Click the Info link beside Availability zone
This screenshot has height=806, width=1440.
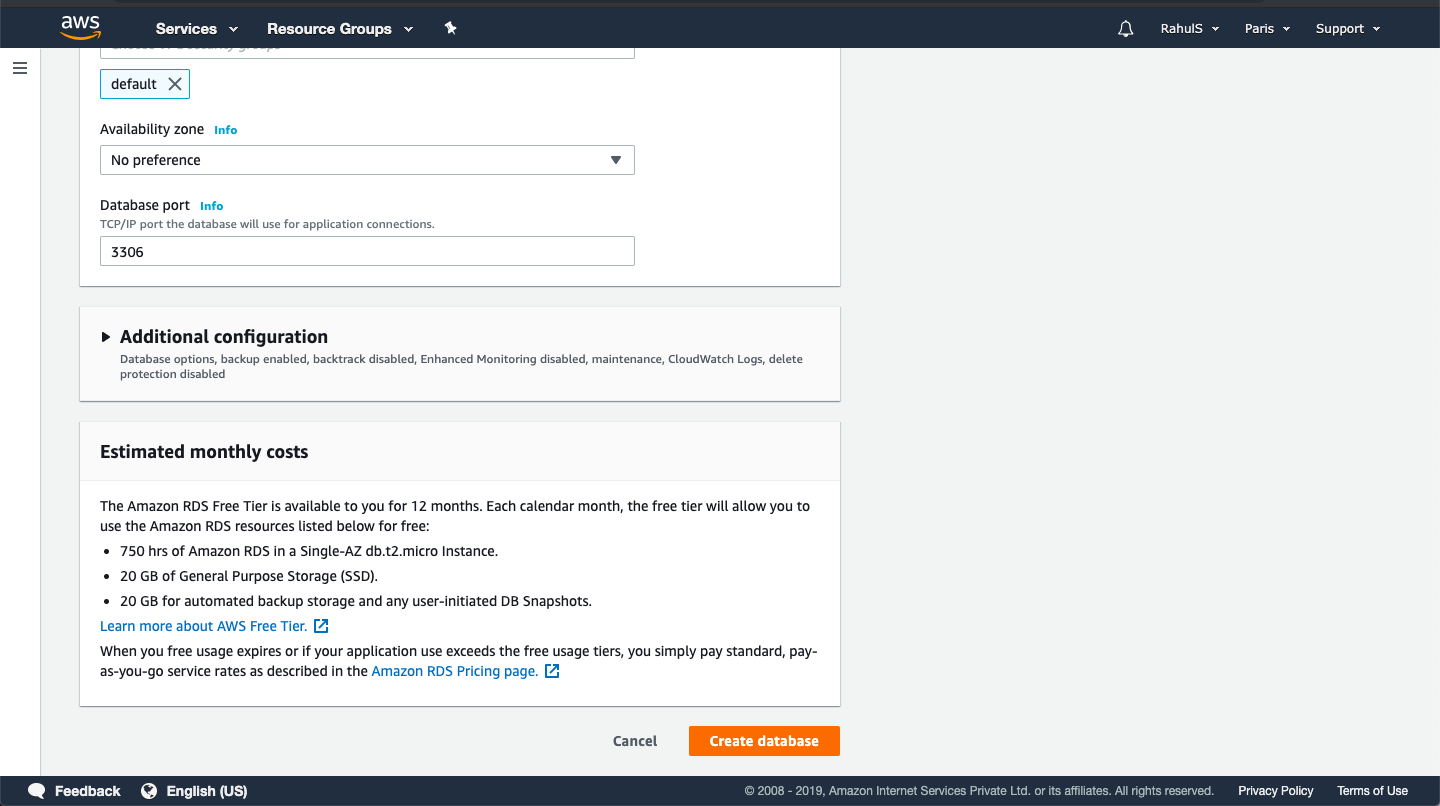[225, 129]
